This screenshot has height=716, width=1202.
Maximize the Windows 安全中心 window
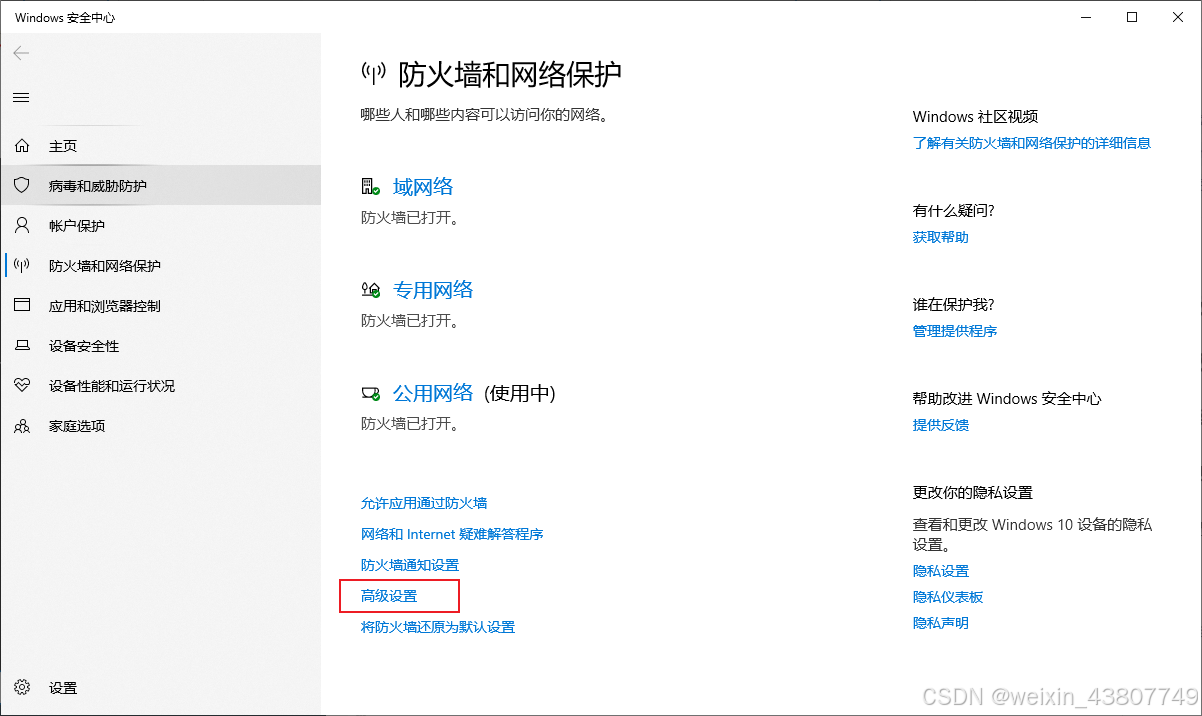pos(1132,17)
